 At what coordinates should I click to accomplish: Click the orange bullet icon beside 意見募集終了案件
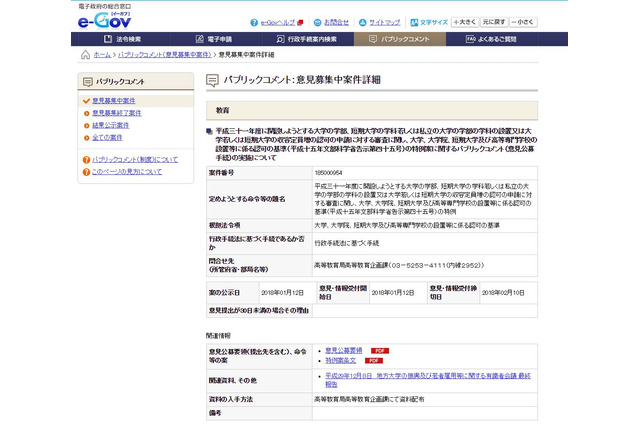(87, 113)
